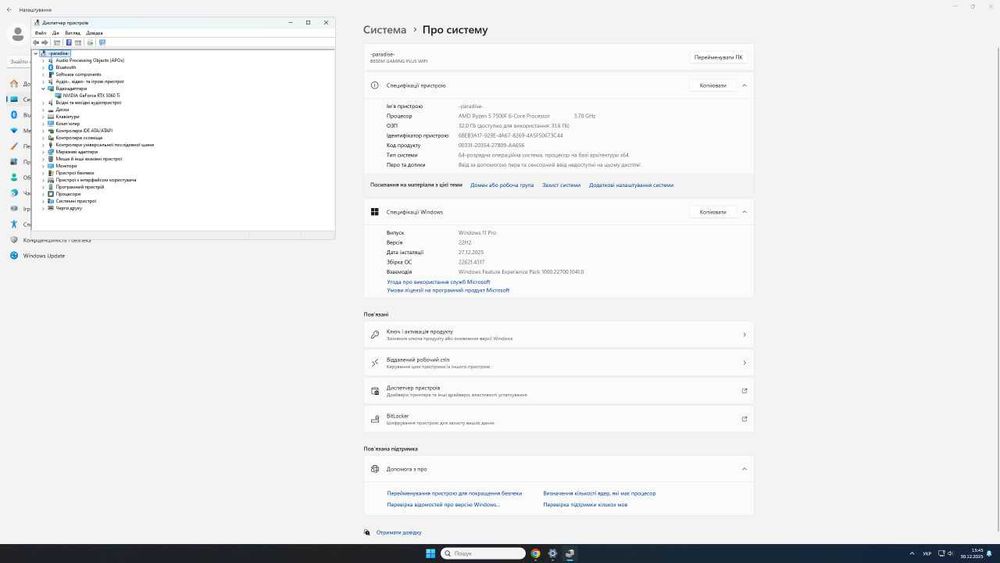Open Отримати довідку link
The width and height of the screenshot is (1000, 563).
click(x=399, y=532)
